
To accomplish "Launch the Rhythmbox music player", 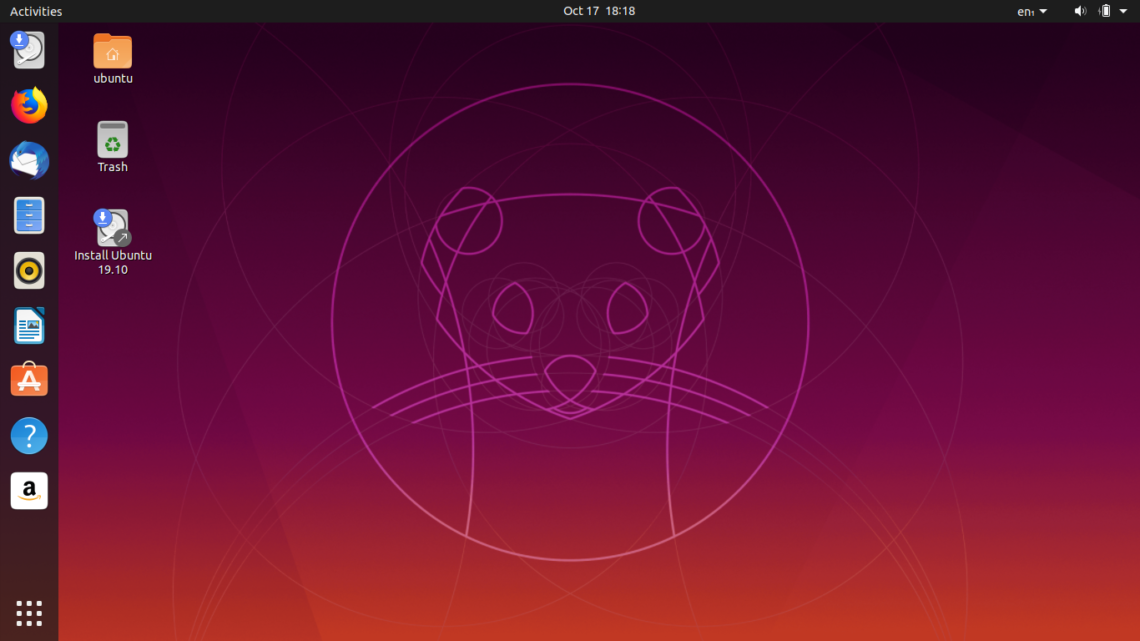I will (29, 270).
